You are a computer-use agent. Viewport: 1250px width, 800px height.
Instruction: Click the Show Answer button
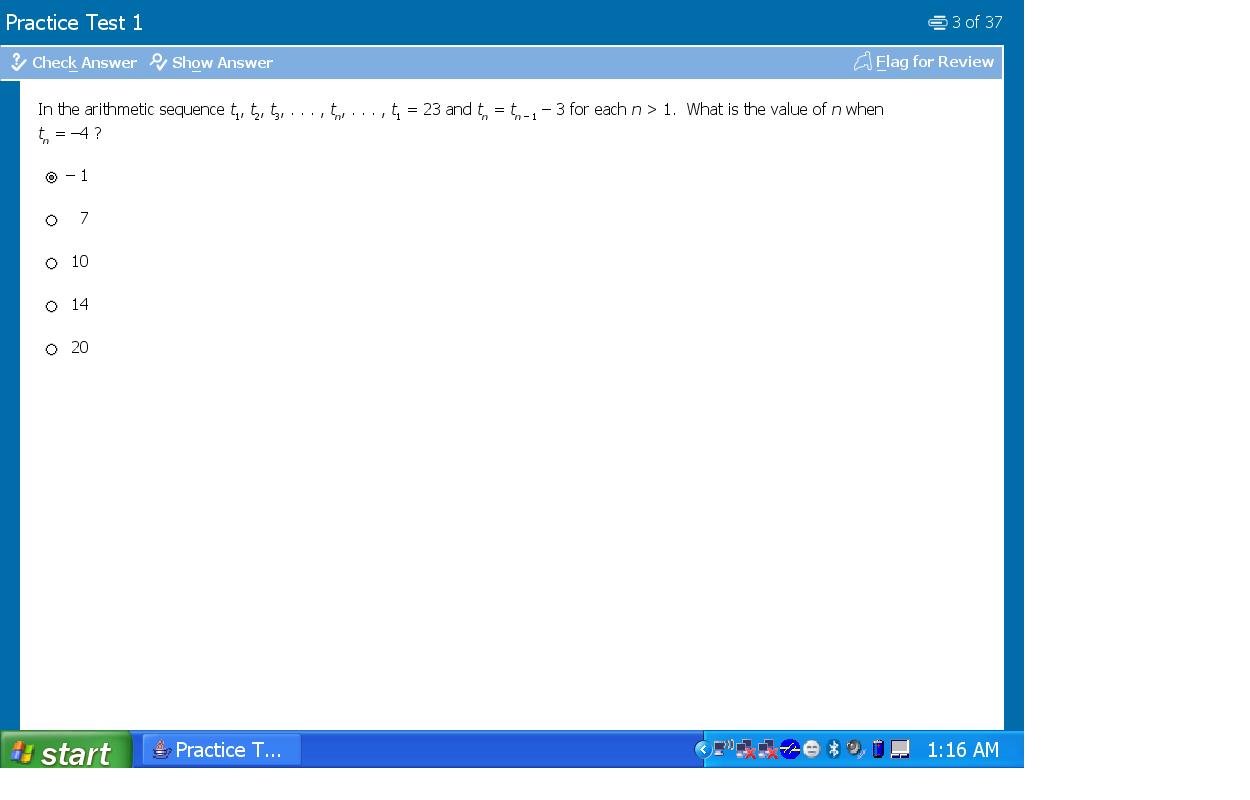(211, 62)
